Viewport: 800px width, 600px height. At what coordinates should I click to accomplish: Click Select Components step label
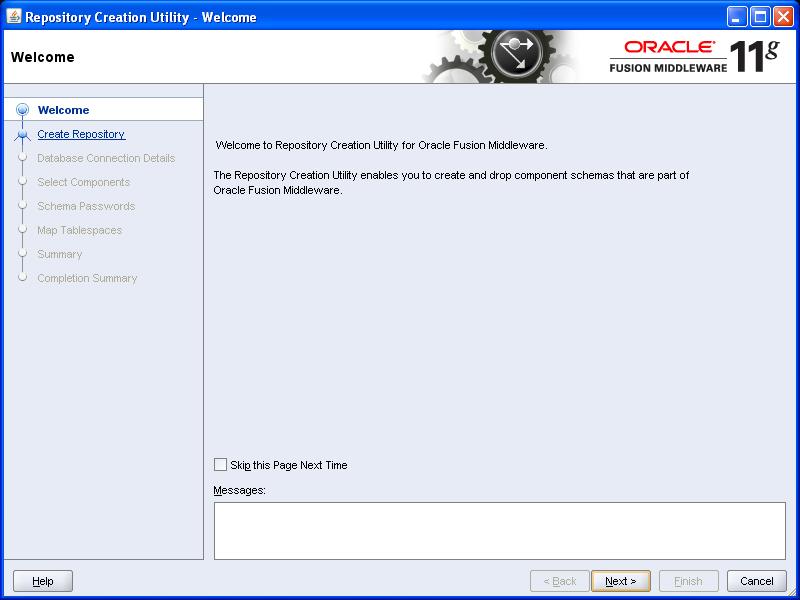[84, 182]
